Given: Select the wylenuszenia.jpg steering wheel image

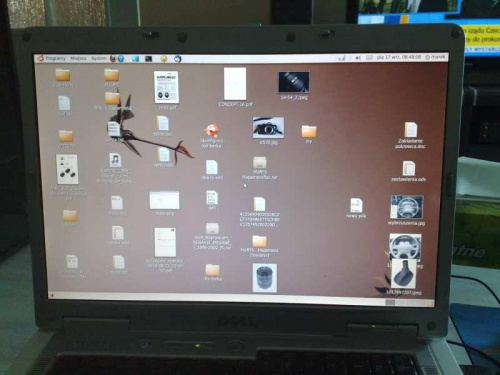Looking at the screenshot, I should point(407,210).
